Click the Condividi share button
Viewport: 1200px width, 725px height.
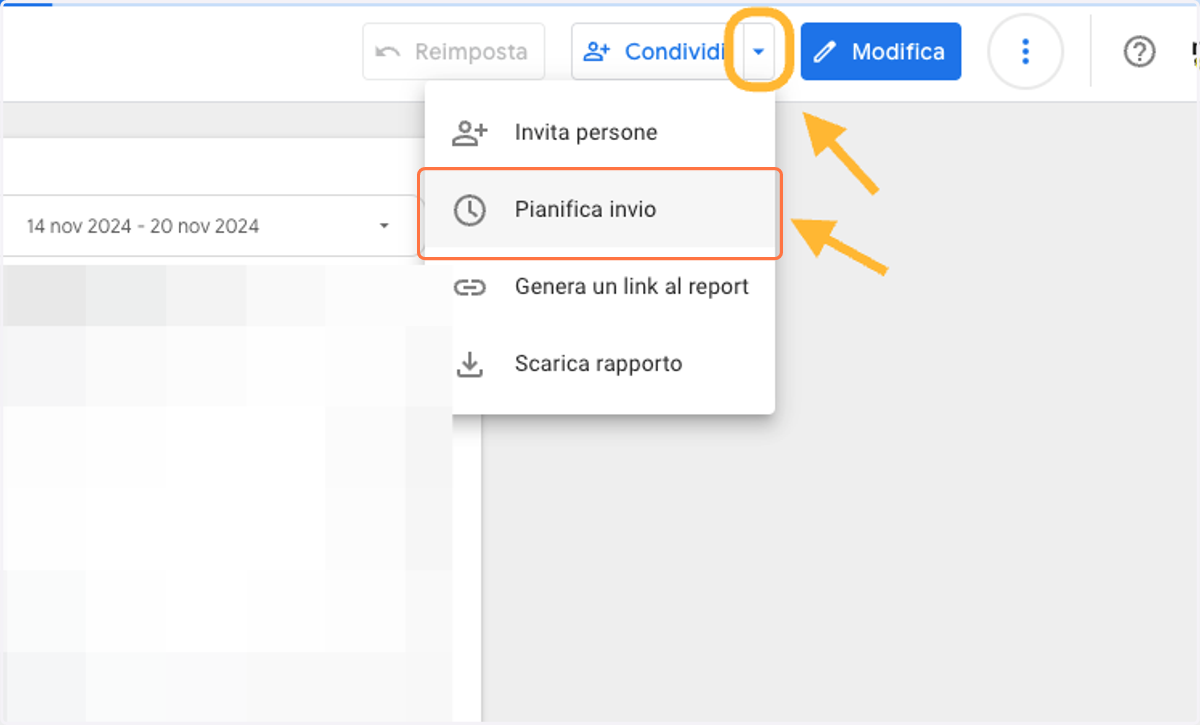657,52
